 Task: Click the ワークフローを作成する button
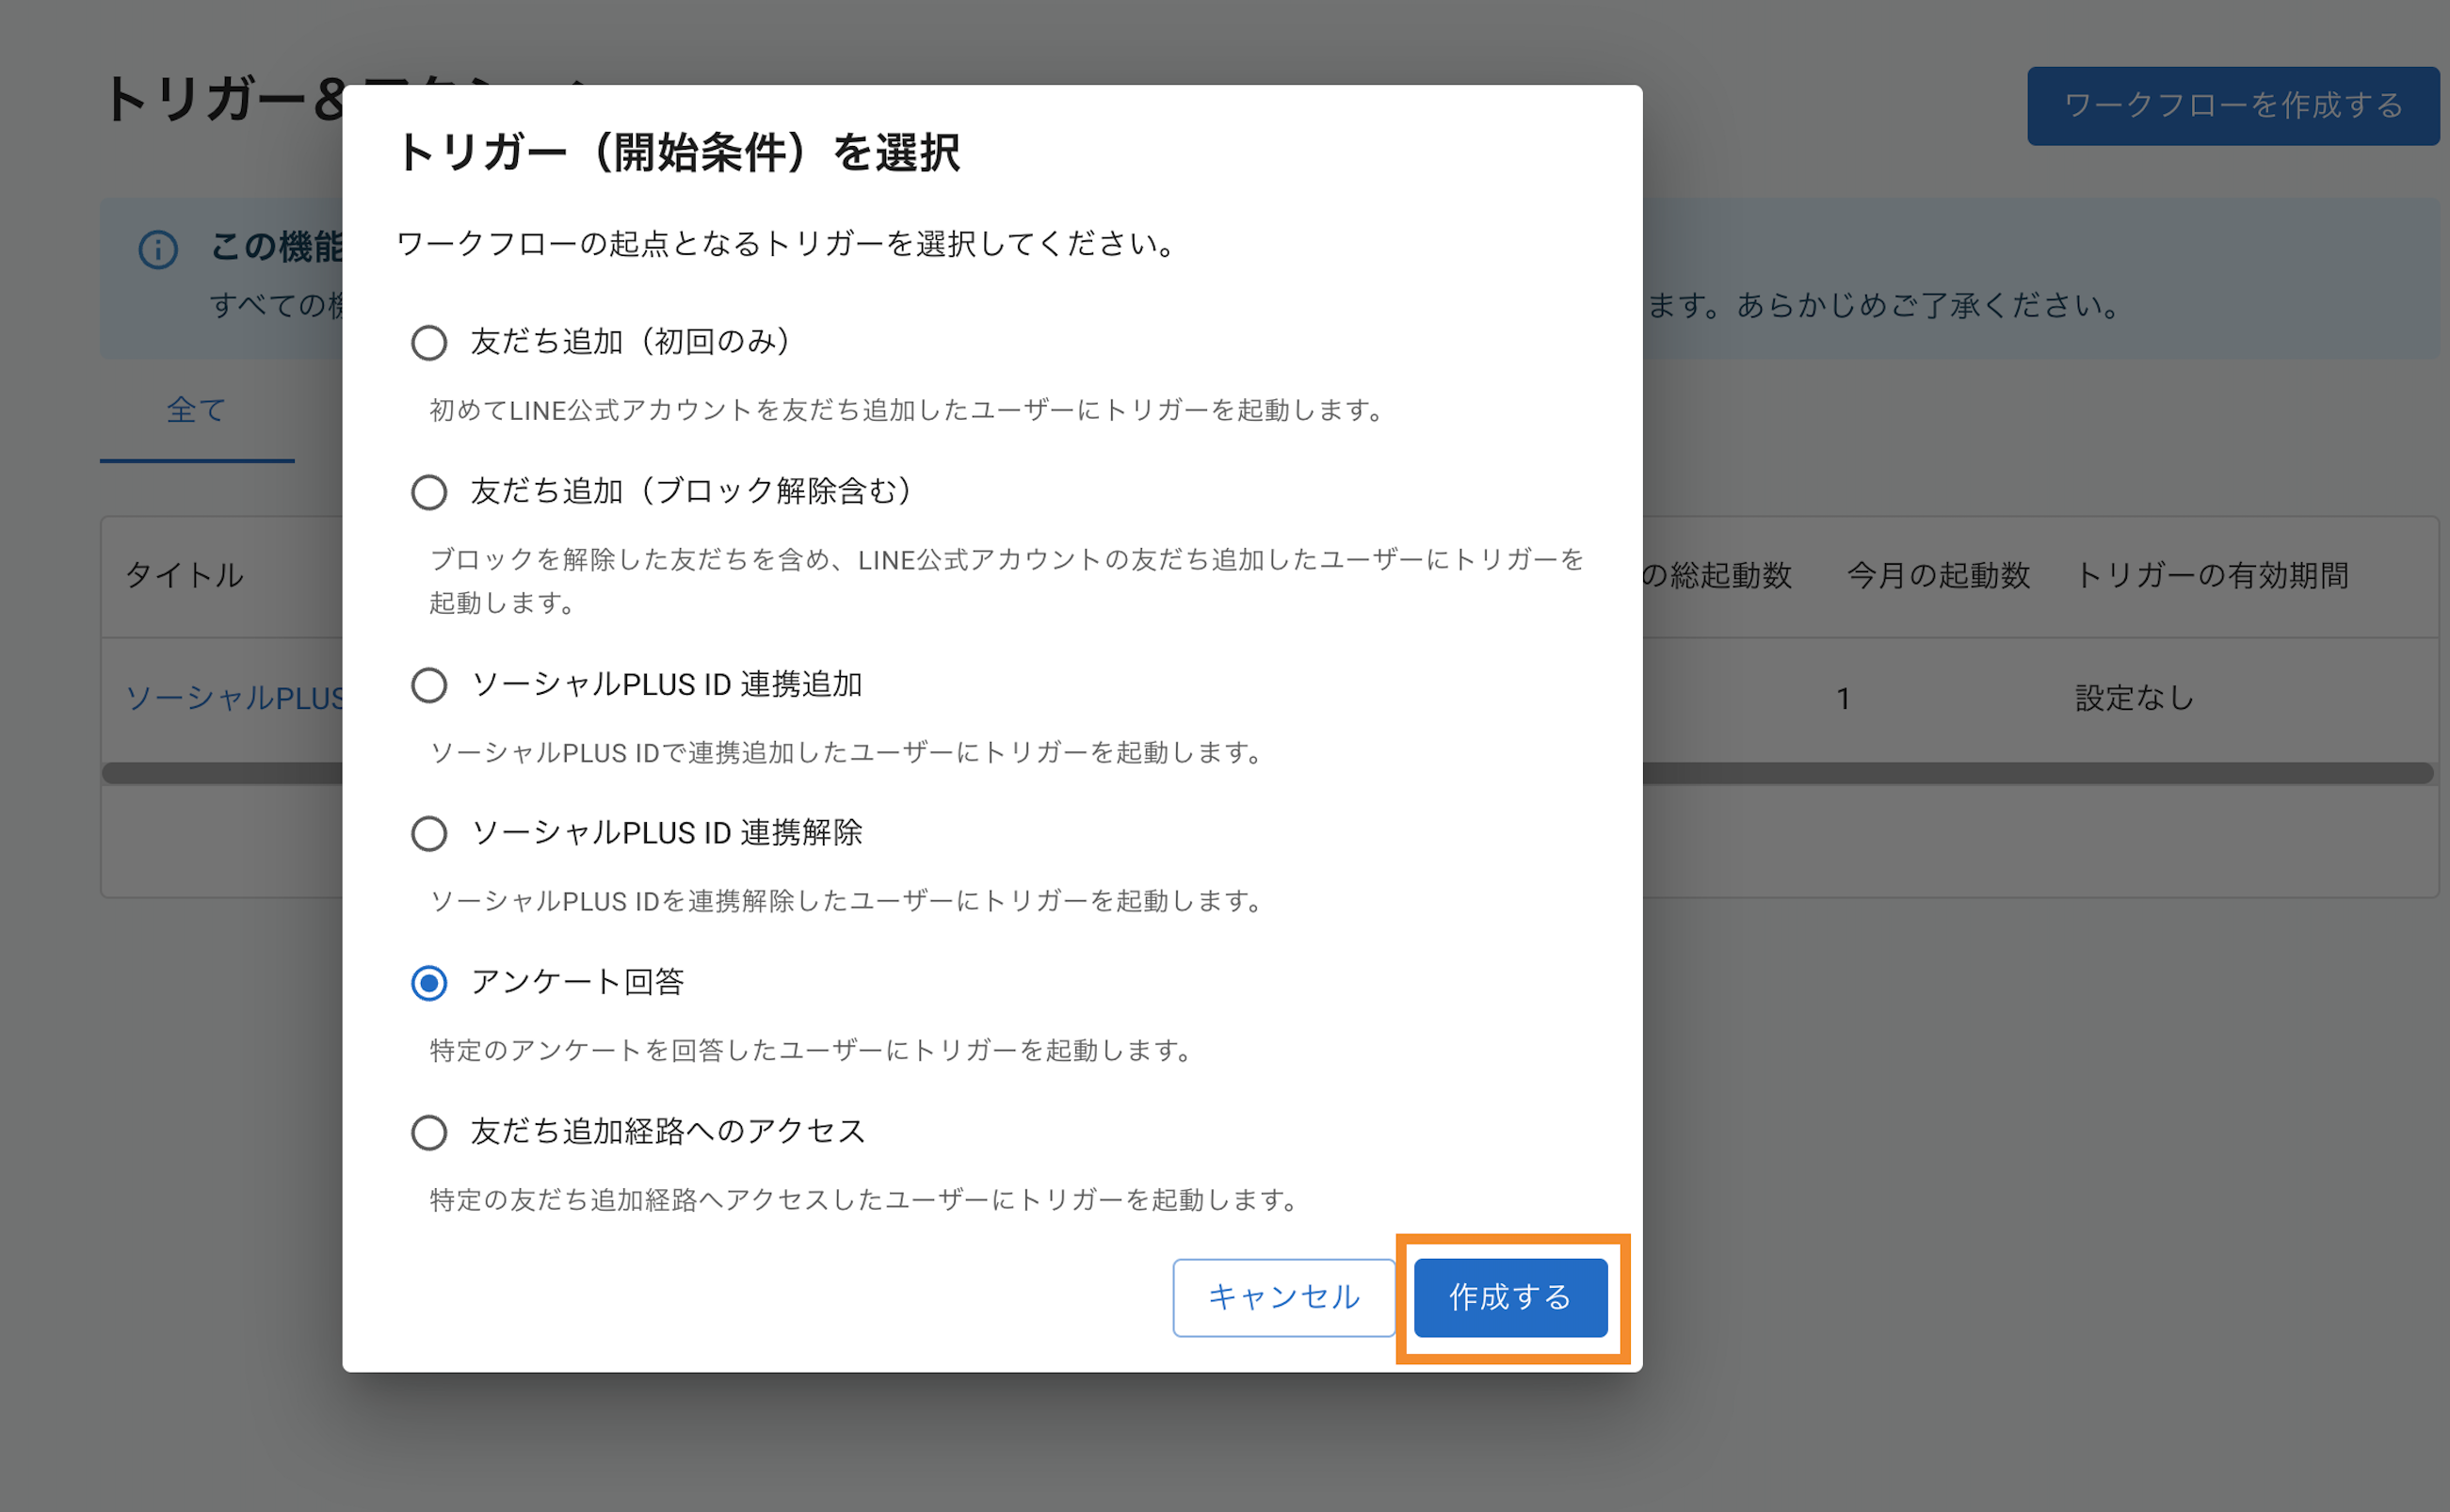2233,106
